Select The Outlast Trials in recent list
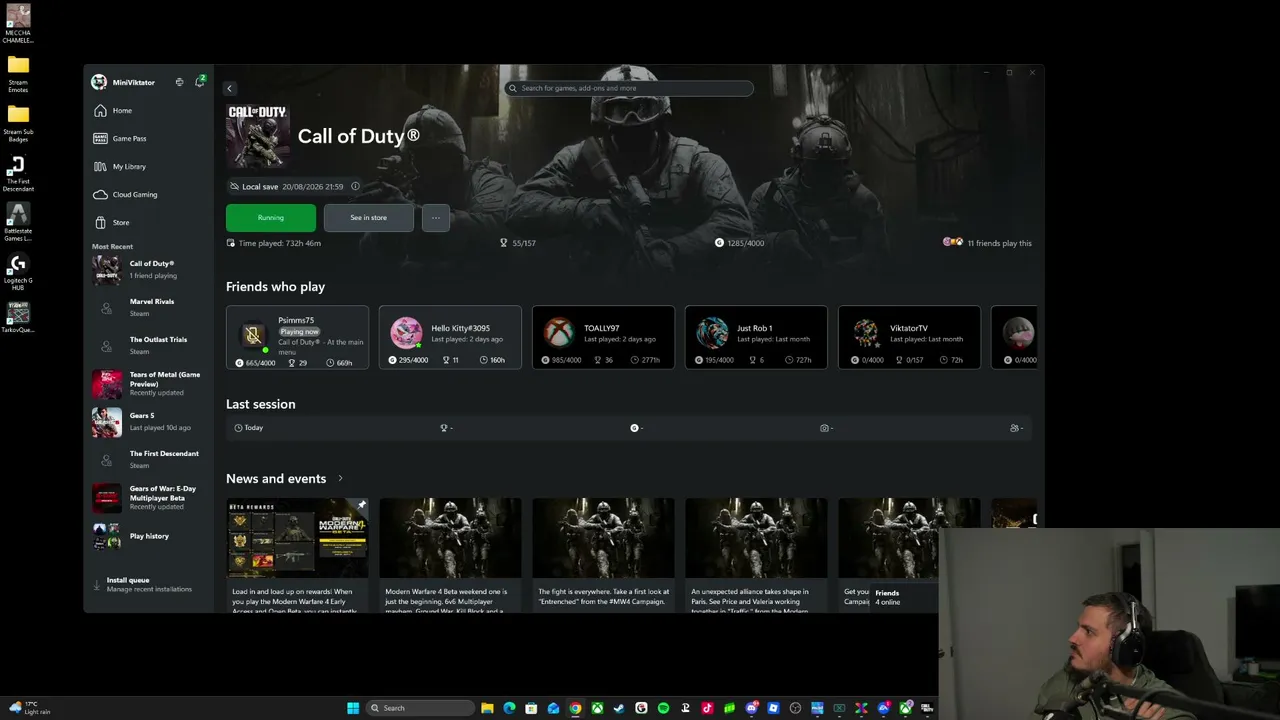1280x720 pixels. tap(148, 346)
